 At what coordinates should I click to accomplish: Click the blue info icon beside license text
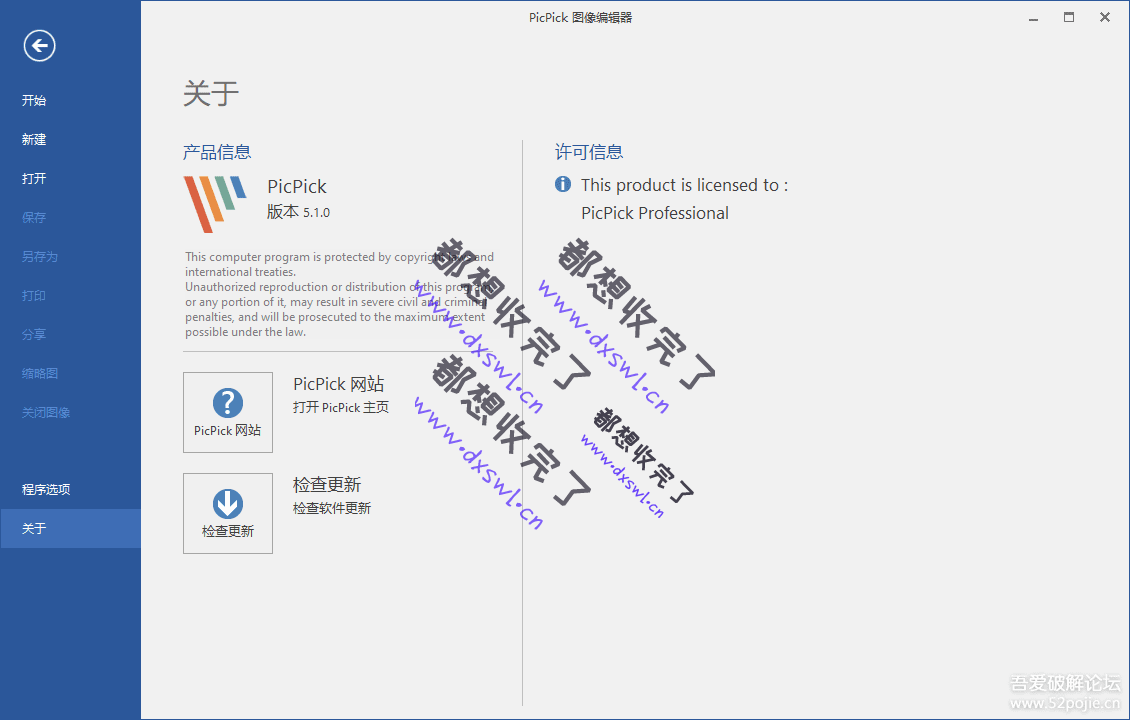563,185
